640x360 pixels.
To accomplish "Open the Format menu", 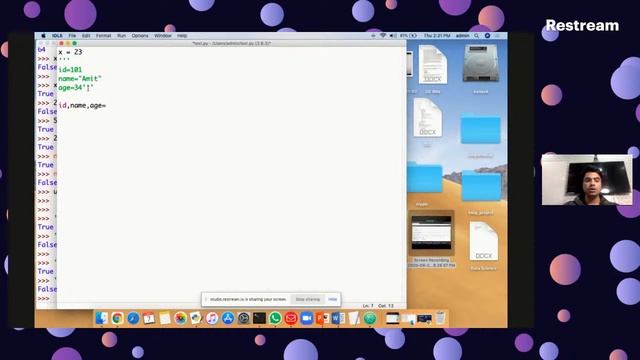I will pos(104,36).
